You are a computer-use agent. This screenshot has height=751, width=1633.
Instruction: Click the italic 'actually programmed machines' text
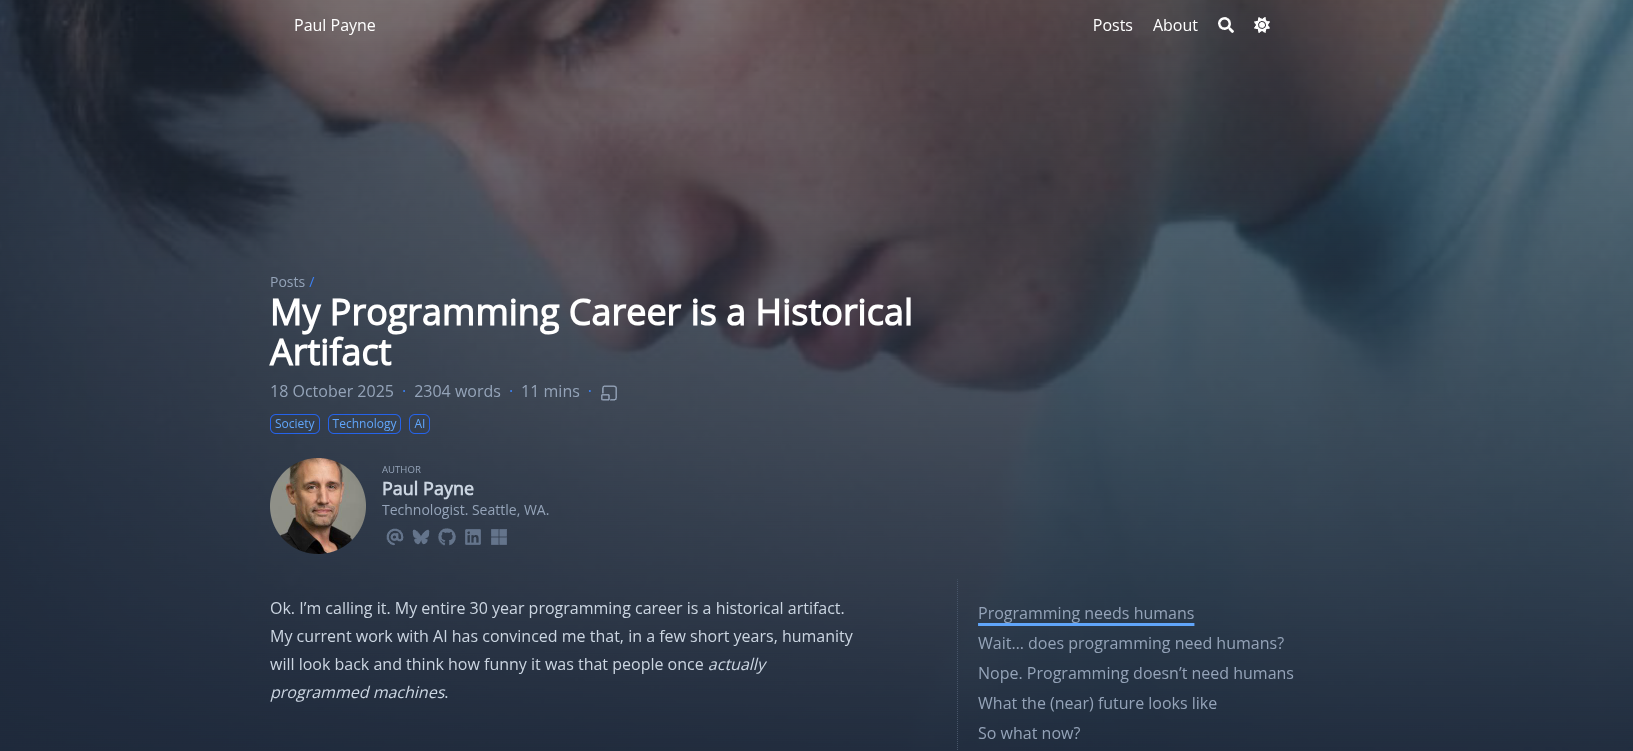pyautogui.click(x=518, y=678)
